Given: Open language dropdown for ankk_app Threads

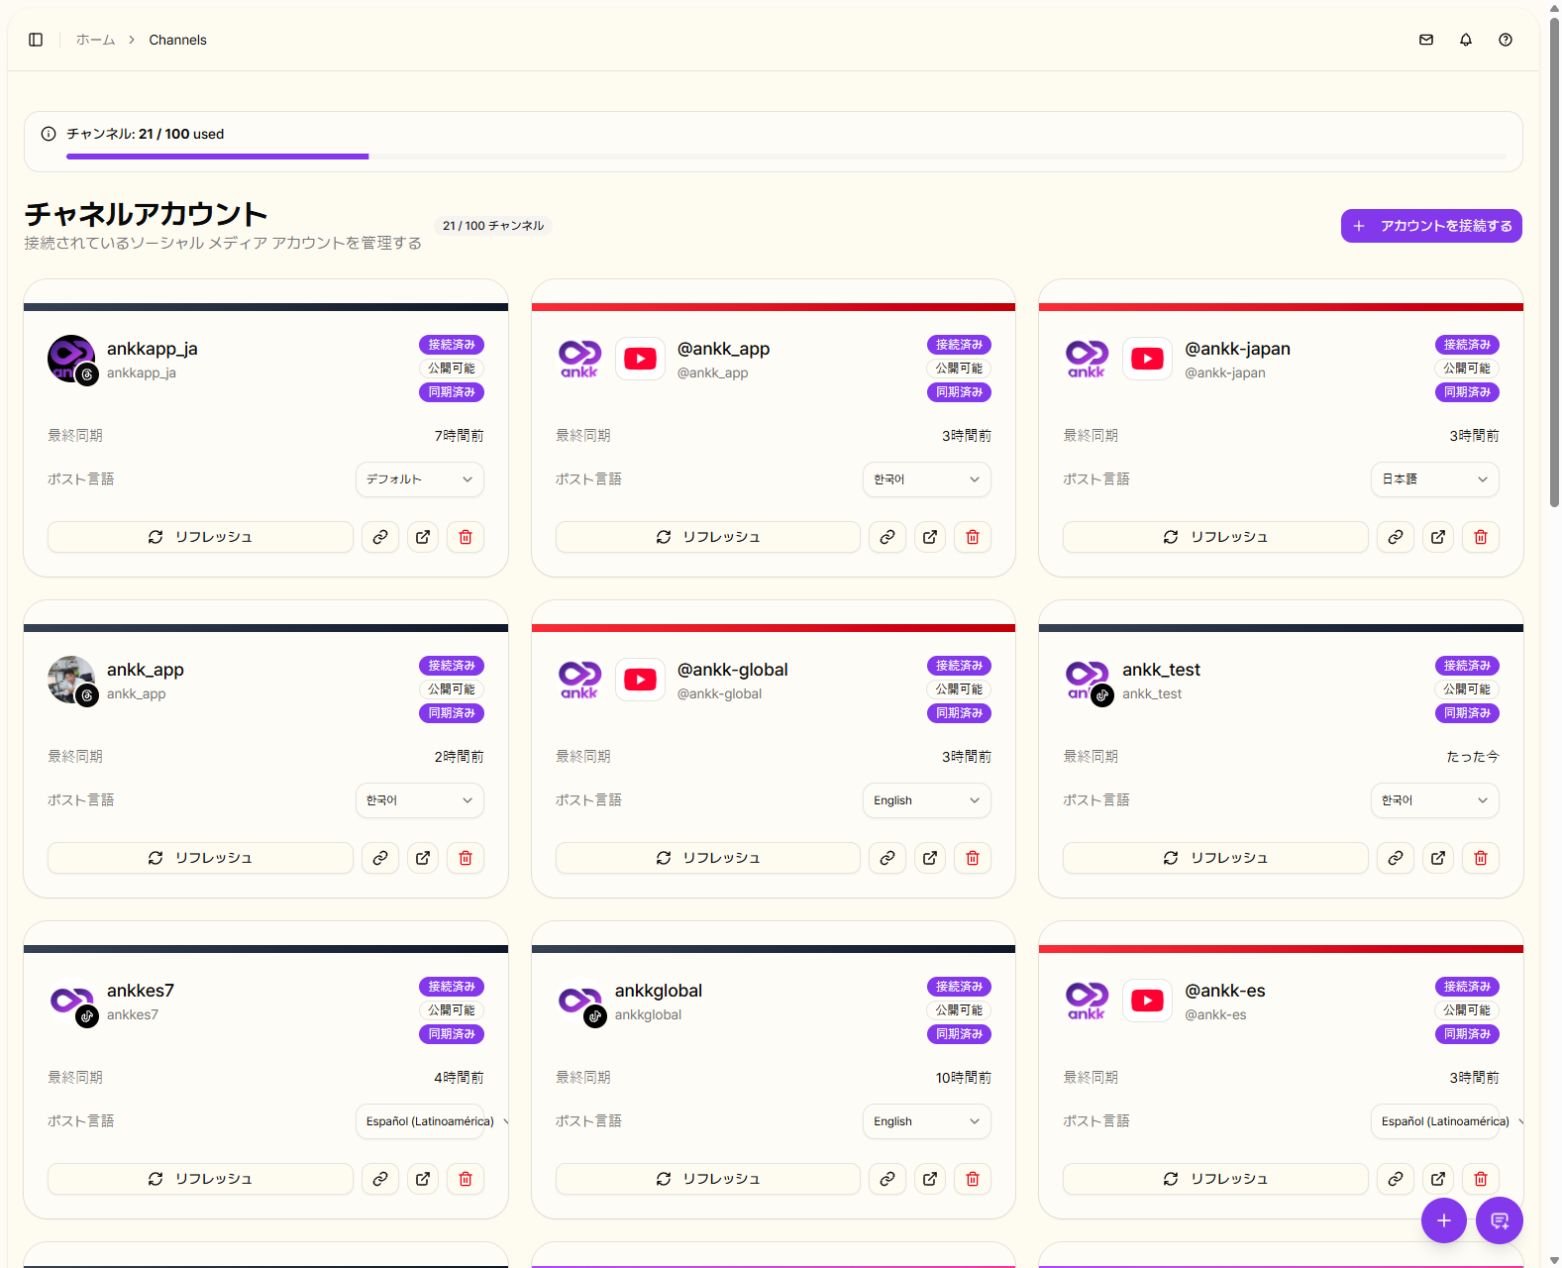Looking at the screenshot, I should coord(420,801).
